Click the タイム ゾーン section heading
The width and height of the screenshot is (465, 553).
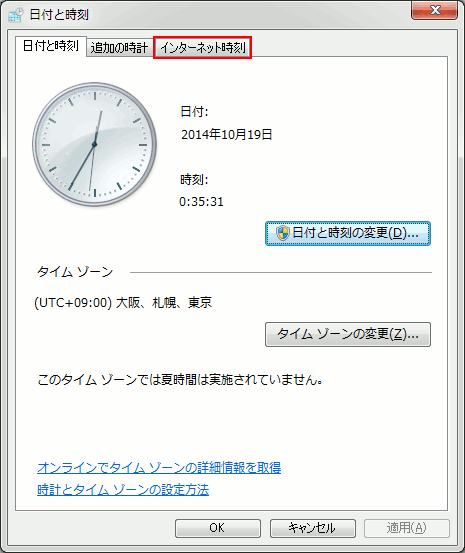coord(75,272)
